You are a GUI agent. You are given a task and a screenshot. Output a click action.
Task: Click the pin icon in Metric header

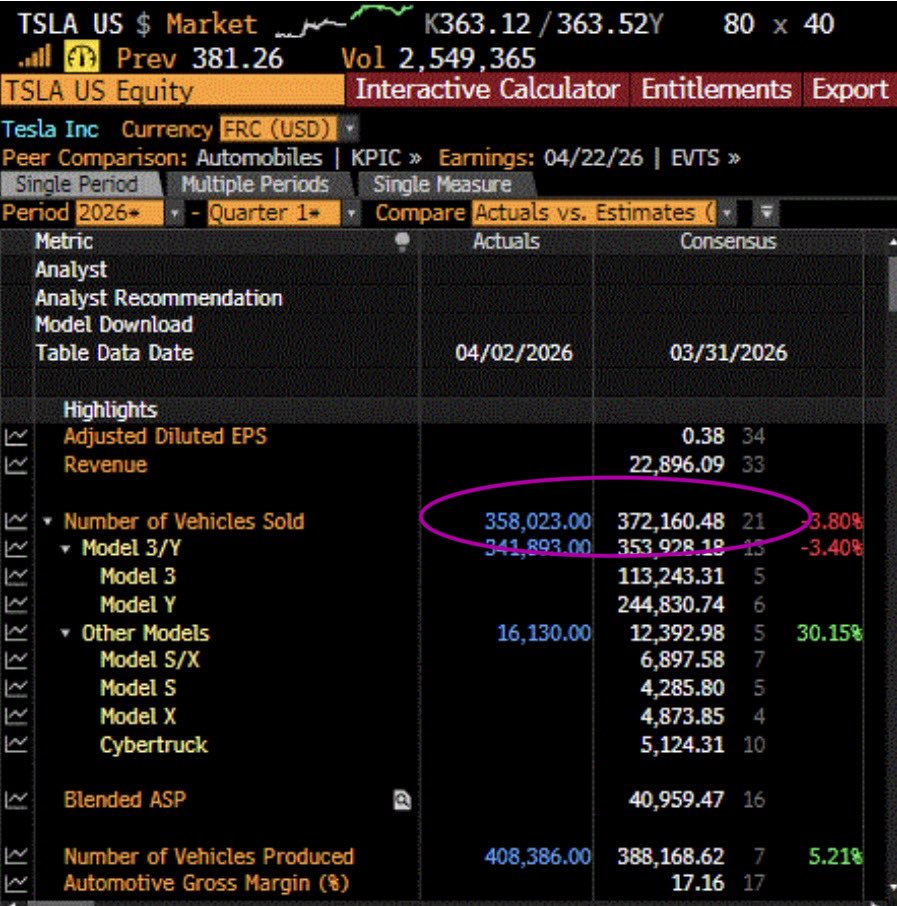point(402,242)
